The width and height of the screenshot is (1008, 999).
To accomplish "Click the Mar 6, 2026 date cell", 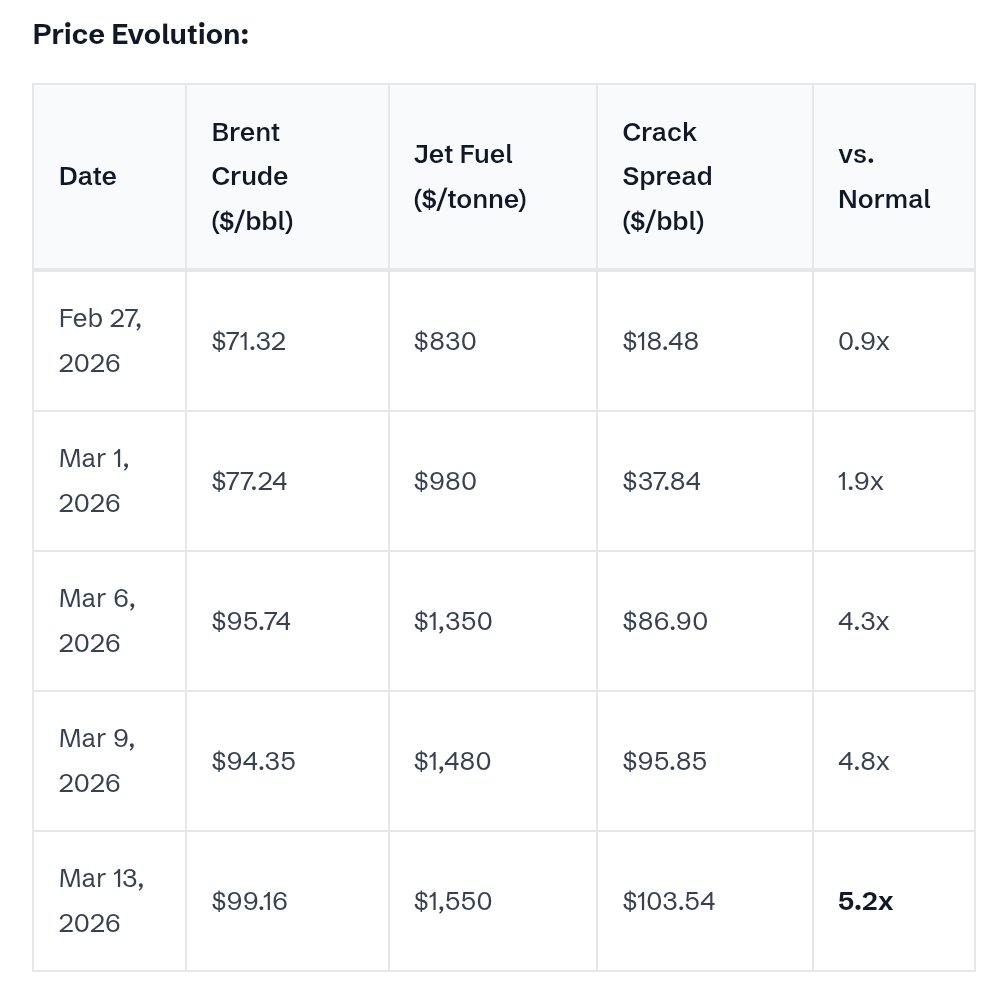I will [x=97, y=621].
